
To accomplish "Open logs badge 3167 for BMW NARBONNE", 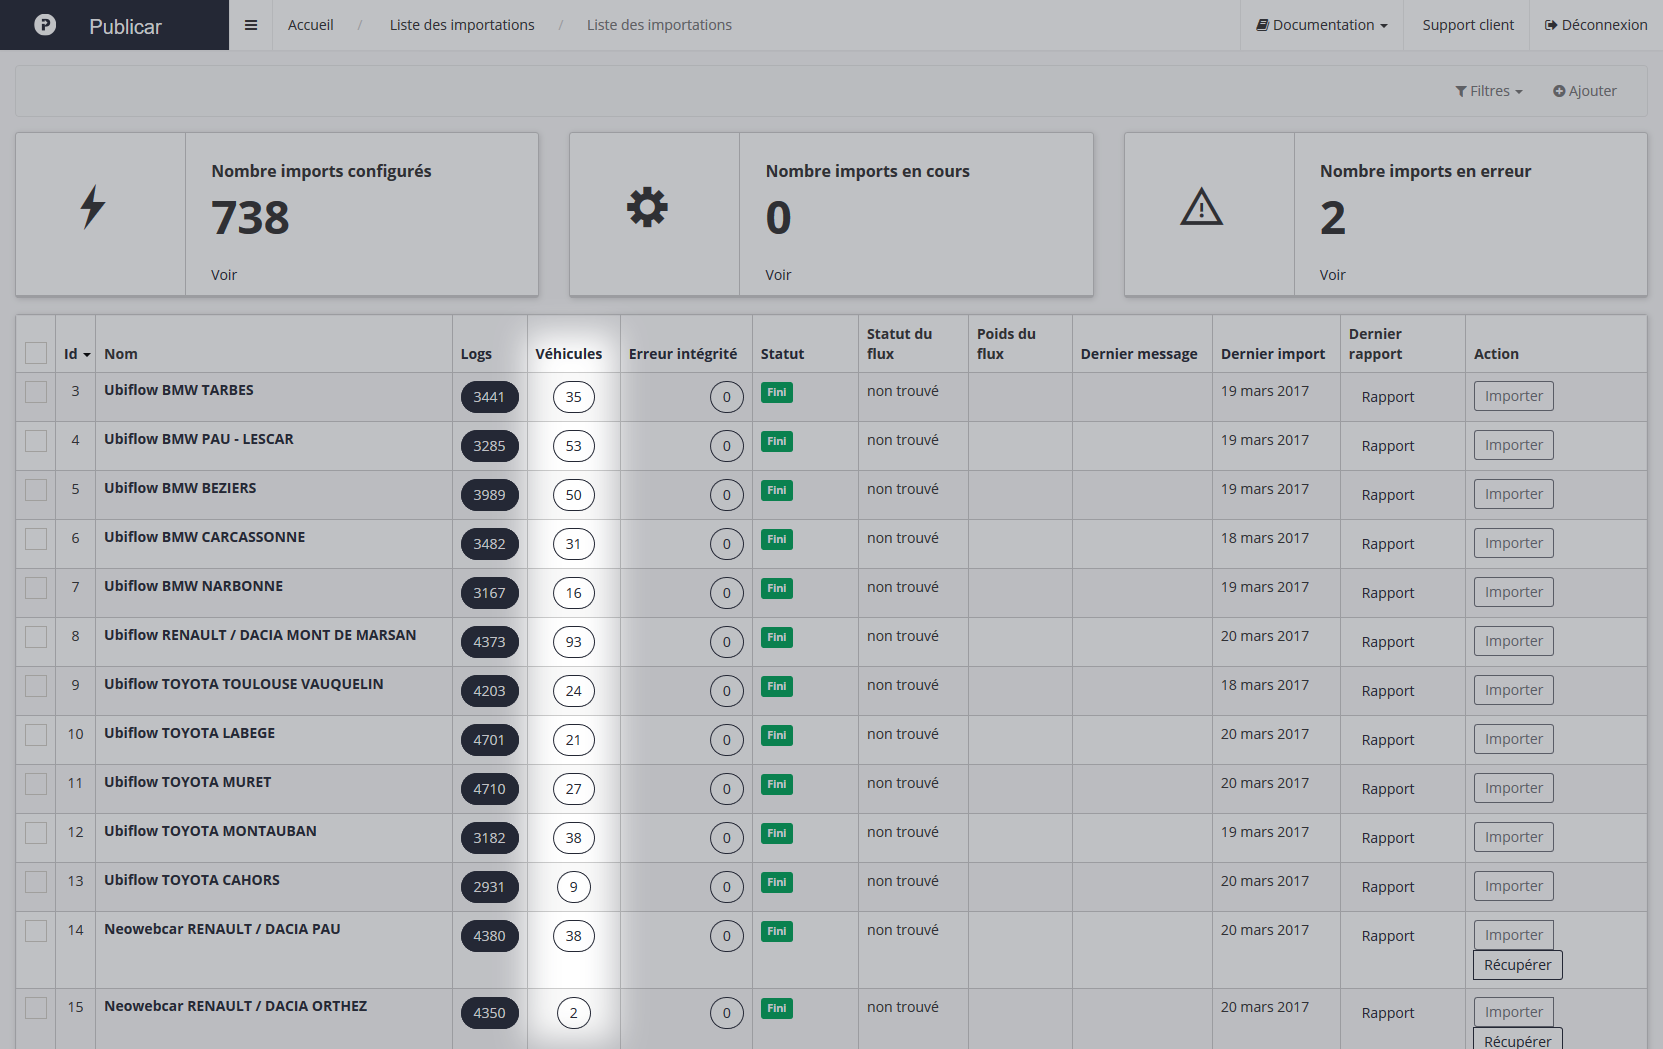I will click(x=489, y=593).
